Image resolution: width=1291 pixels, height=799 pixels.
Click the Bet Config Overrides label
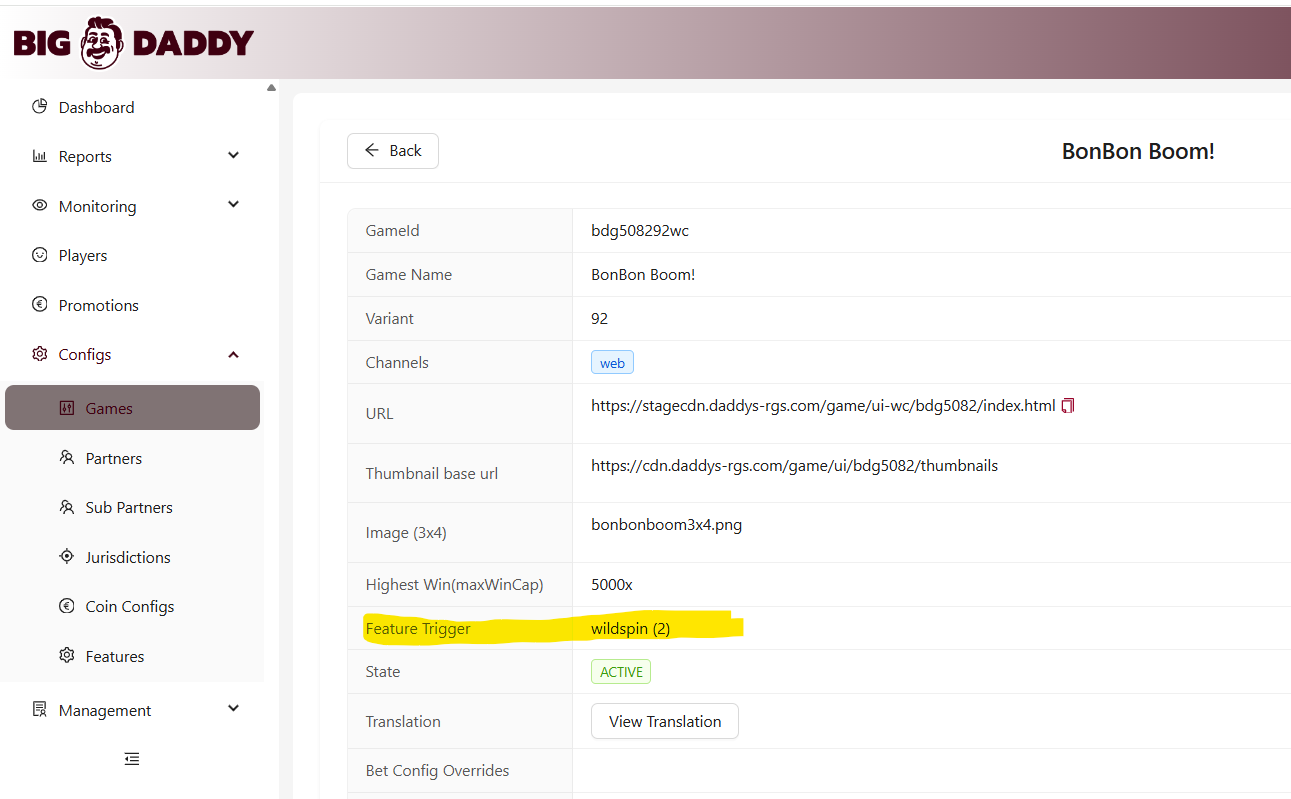(x=438, y=771)
